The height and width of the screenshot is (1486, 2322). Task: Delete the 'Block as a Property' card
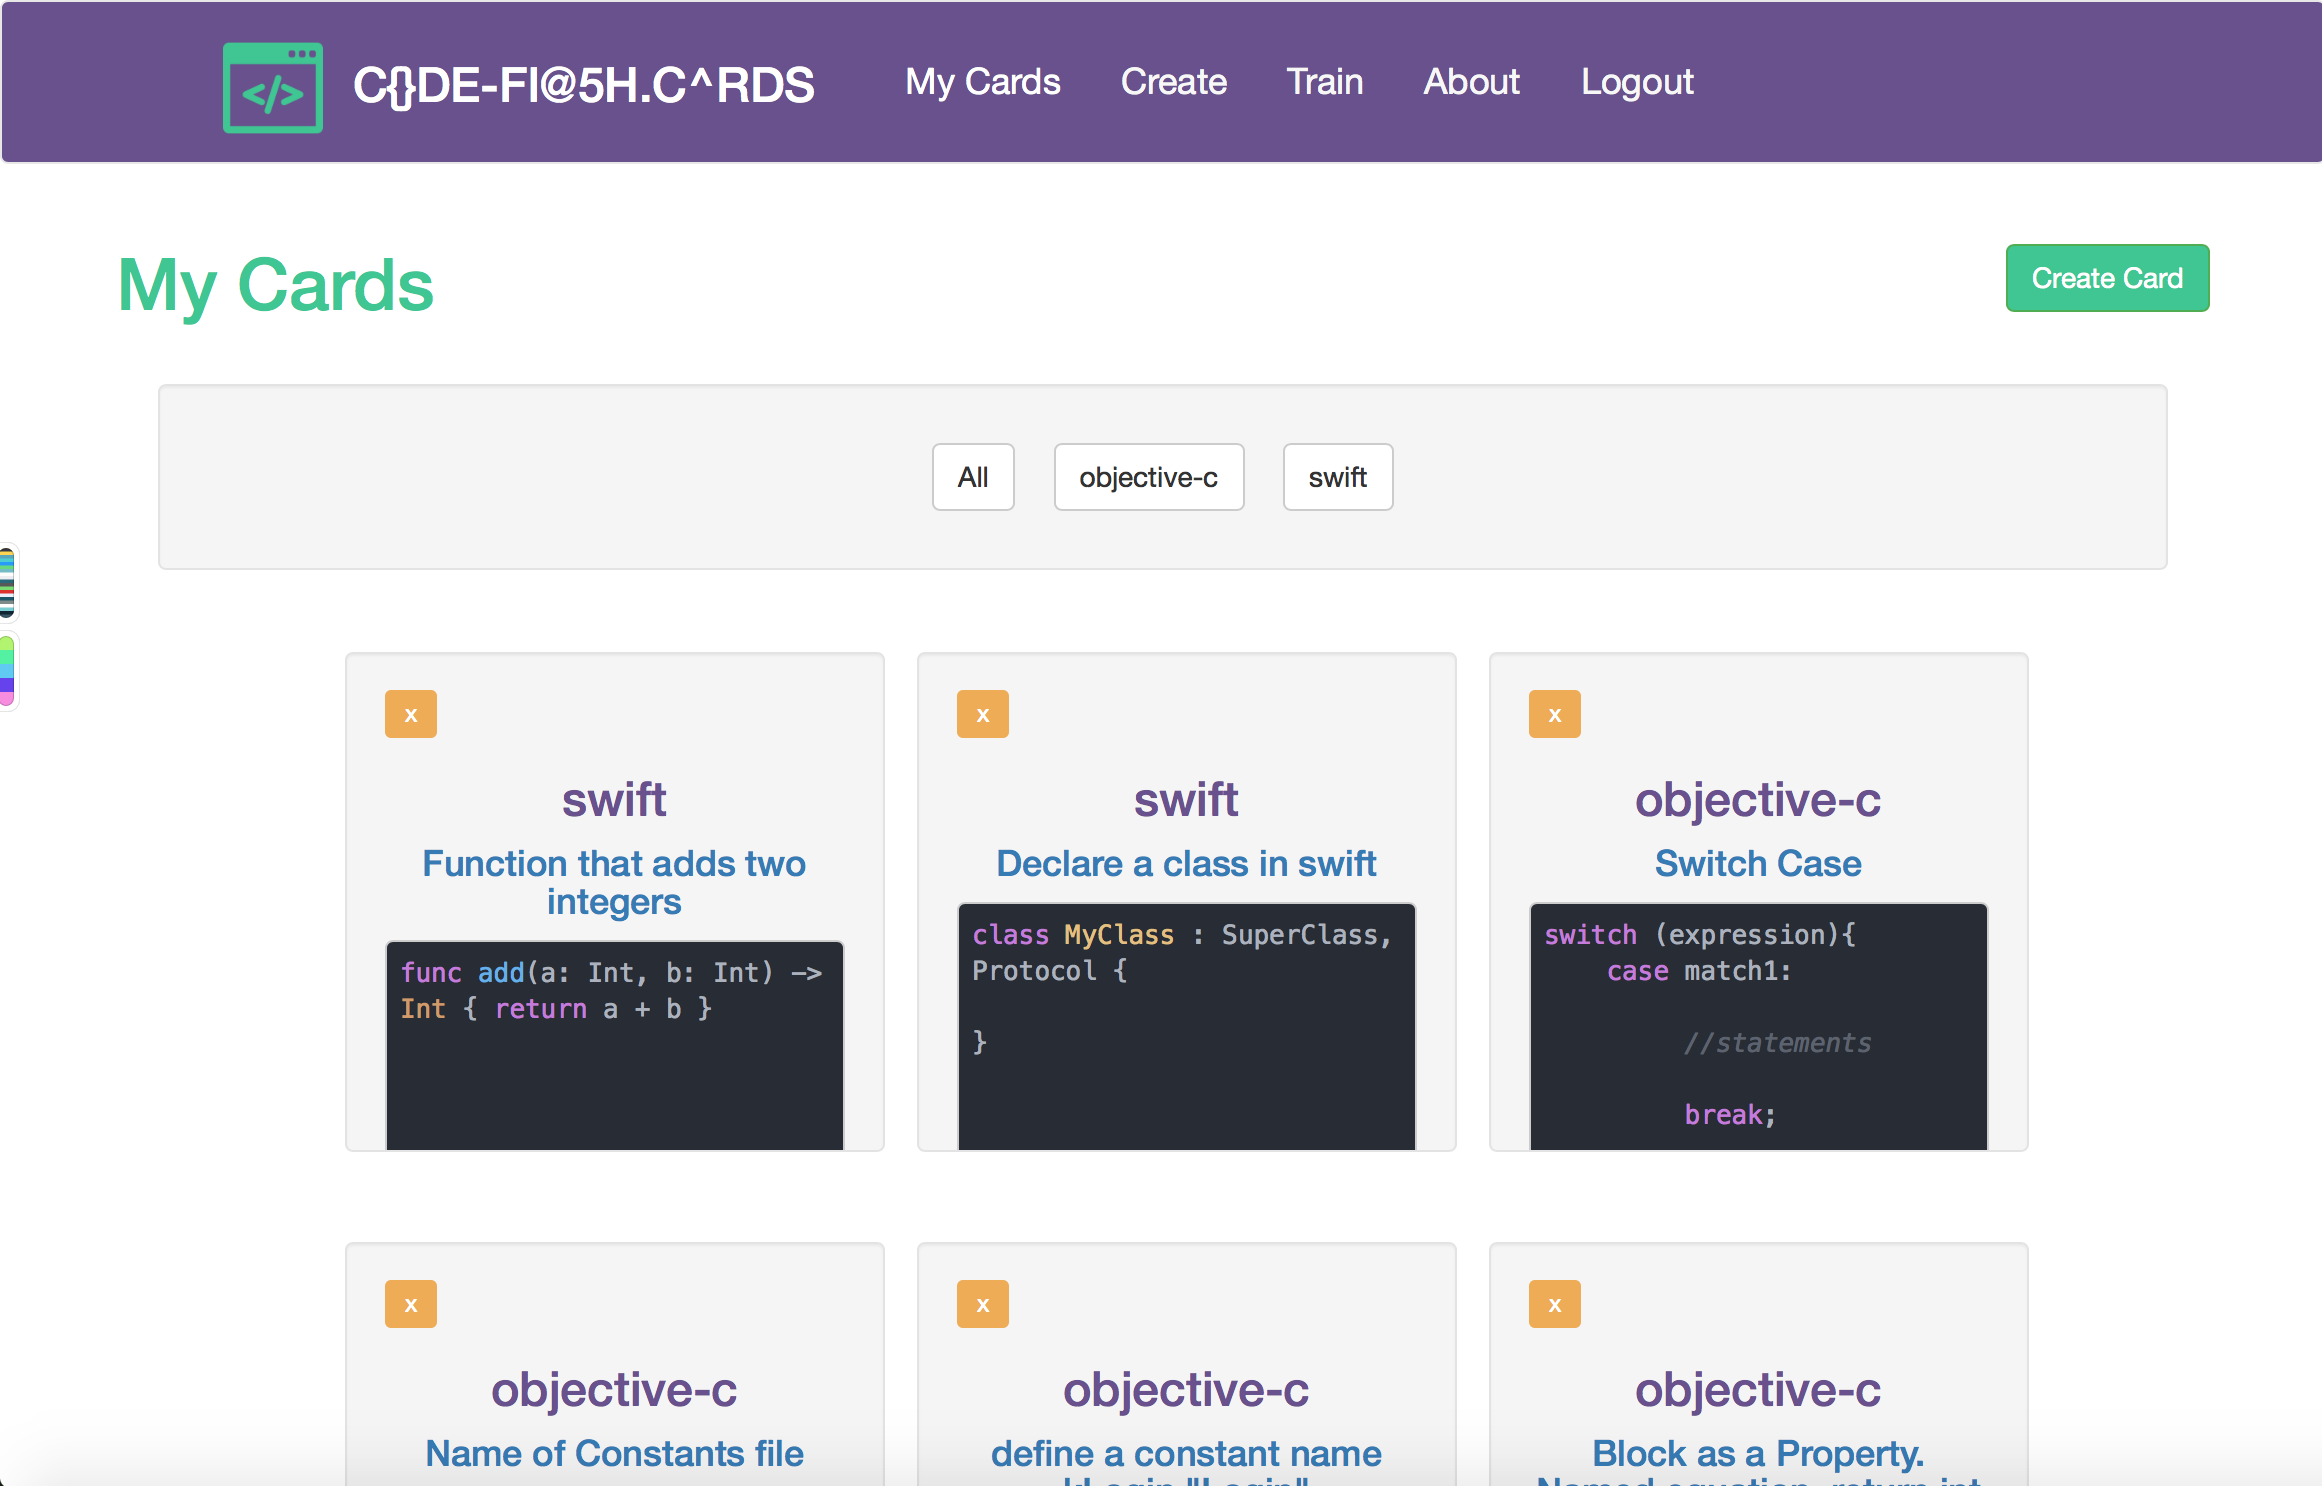pyautogui.click(x=1554, y=1303)
